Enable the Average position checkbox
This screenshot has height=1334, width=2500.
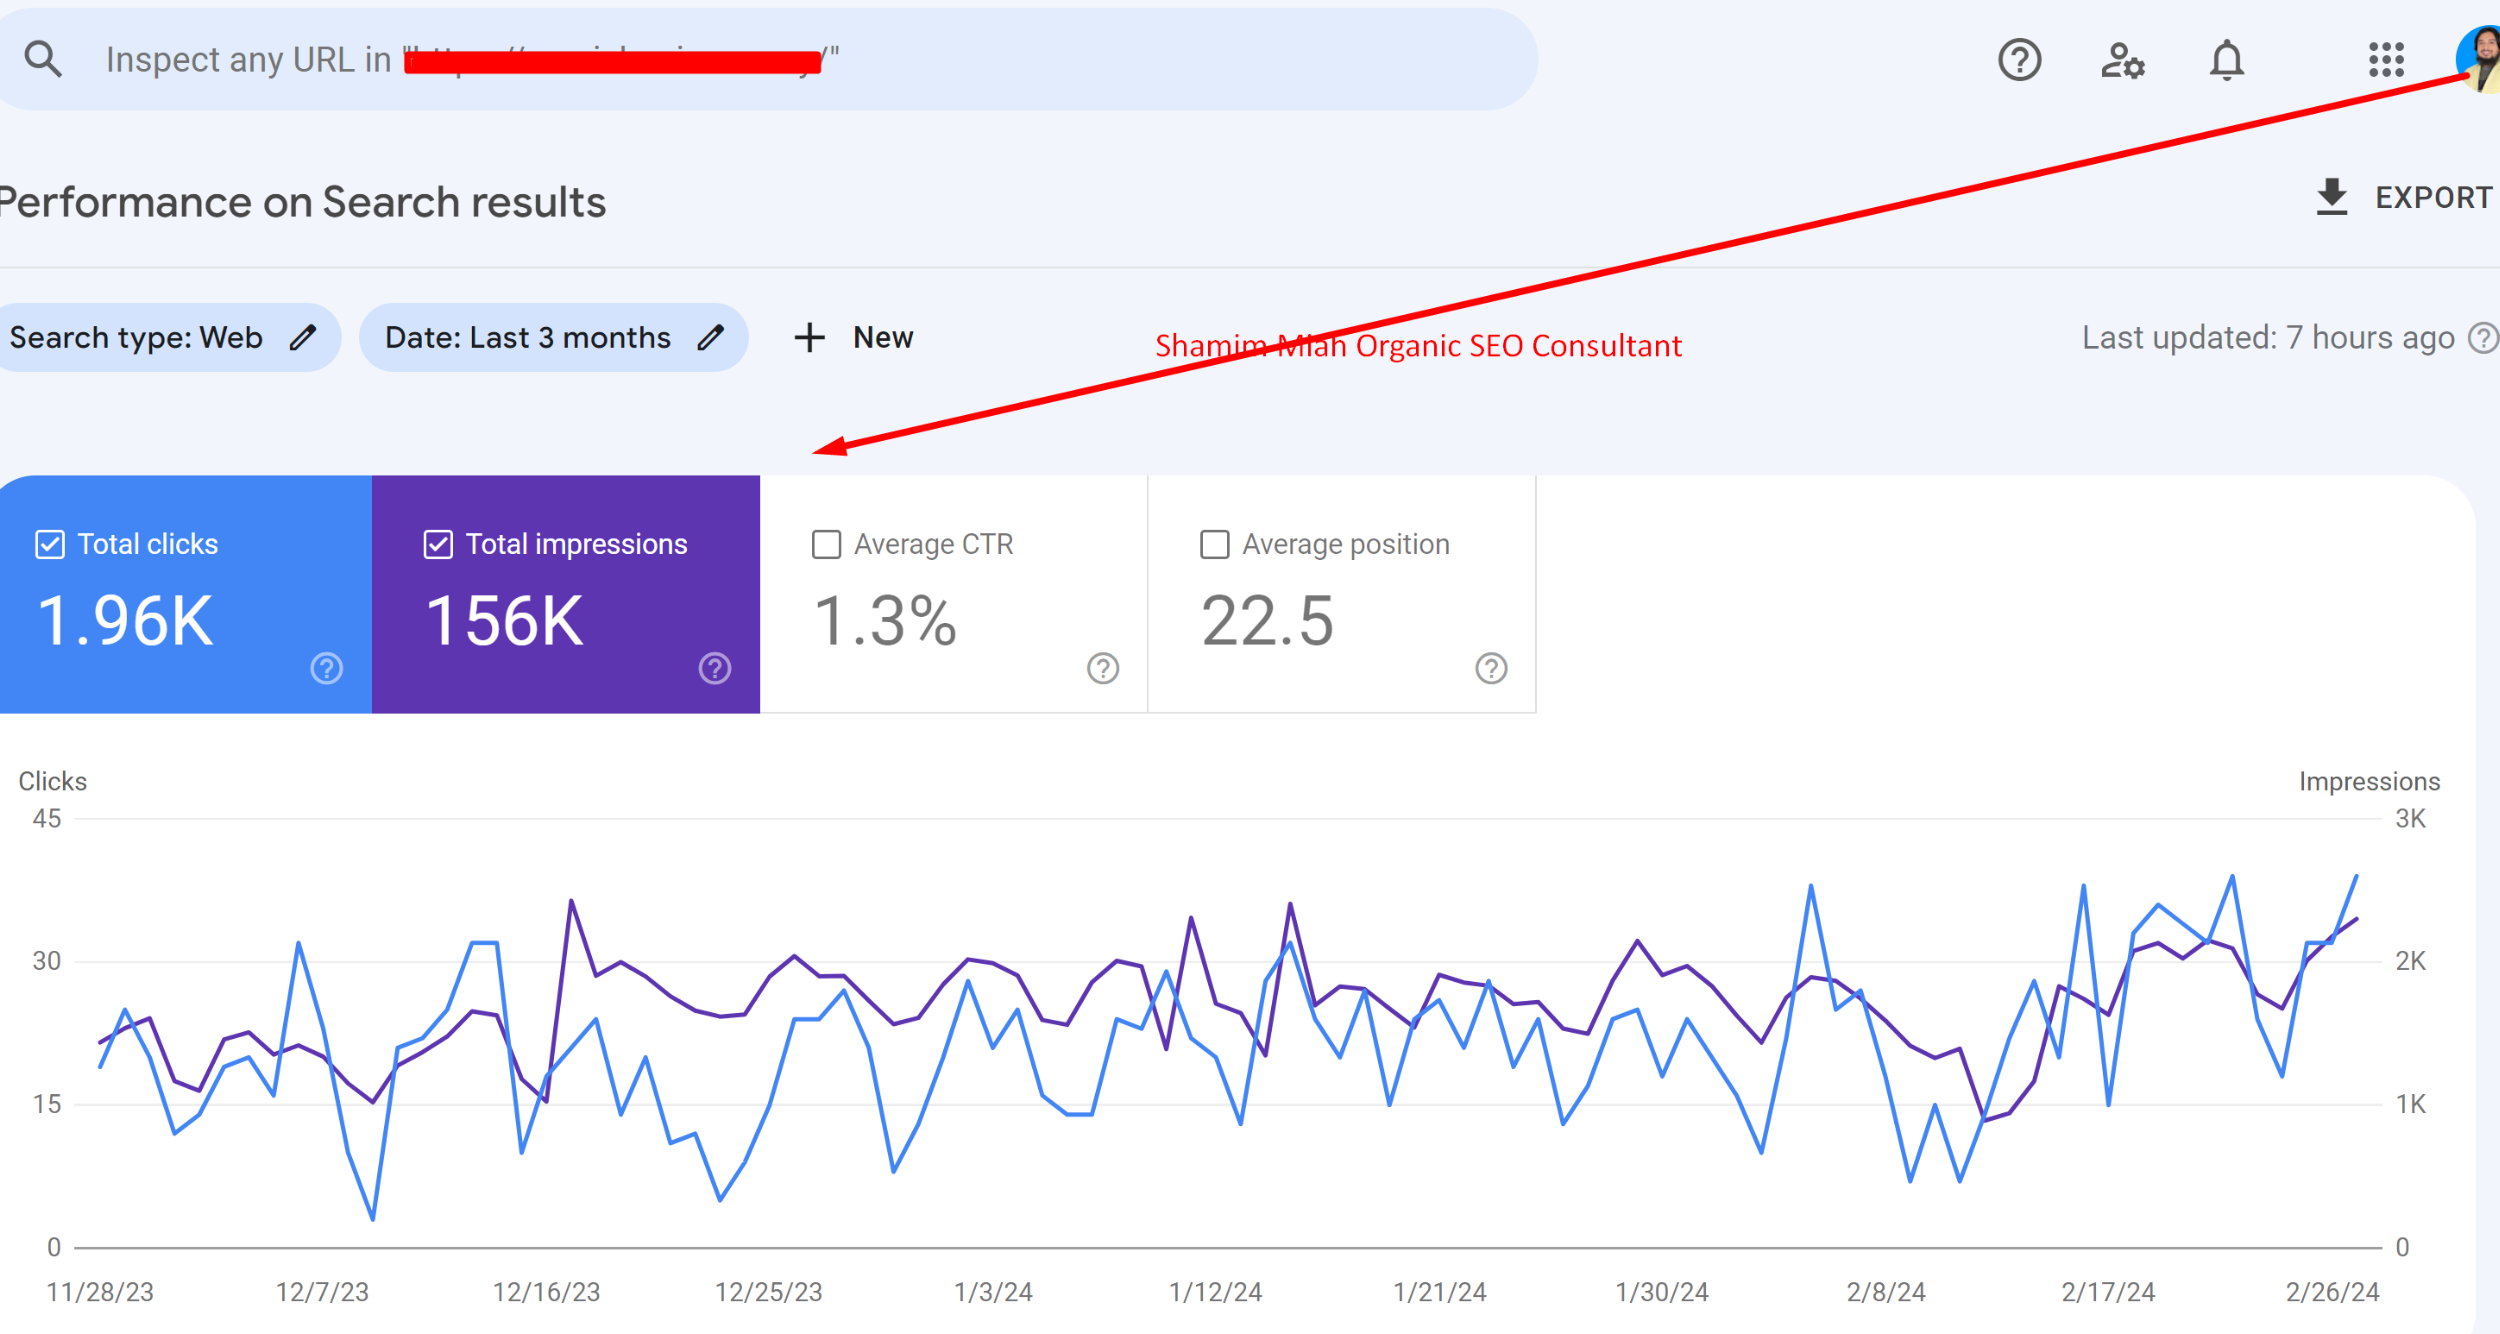(x=1212, y=544)
